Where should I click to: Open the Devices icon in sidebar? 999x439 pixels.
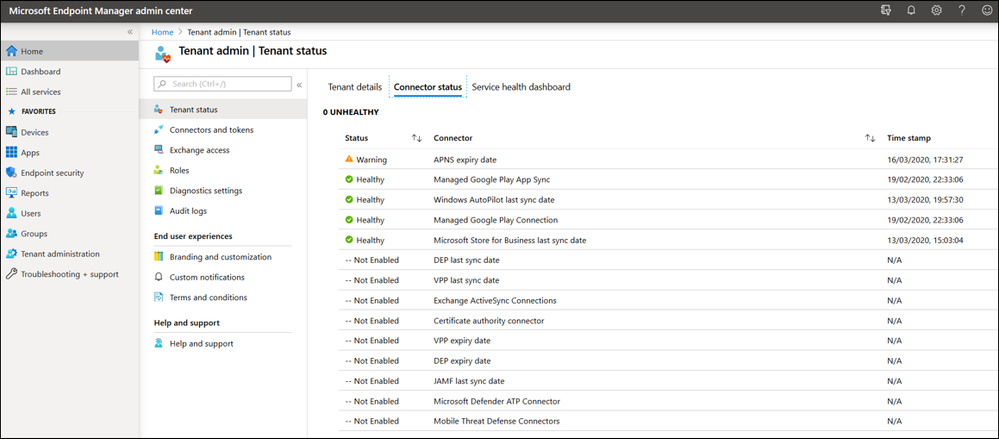pyautogui.click(x=11, y=133)
